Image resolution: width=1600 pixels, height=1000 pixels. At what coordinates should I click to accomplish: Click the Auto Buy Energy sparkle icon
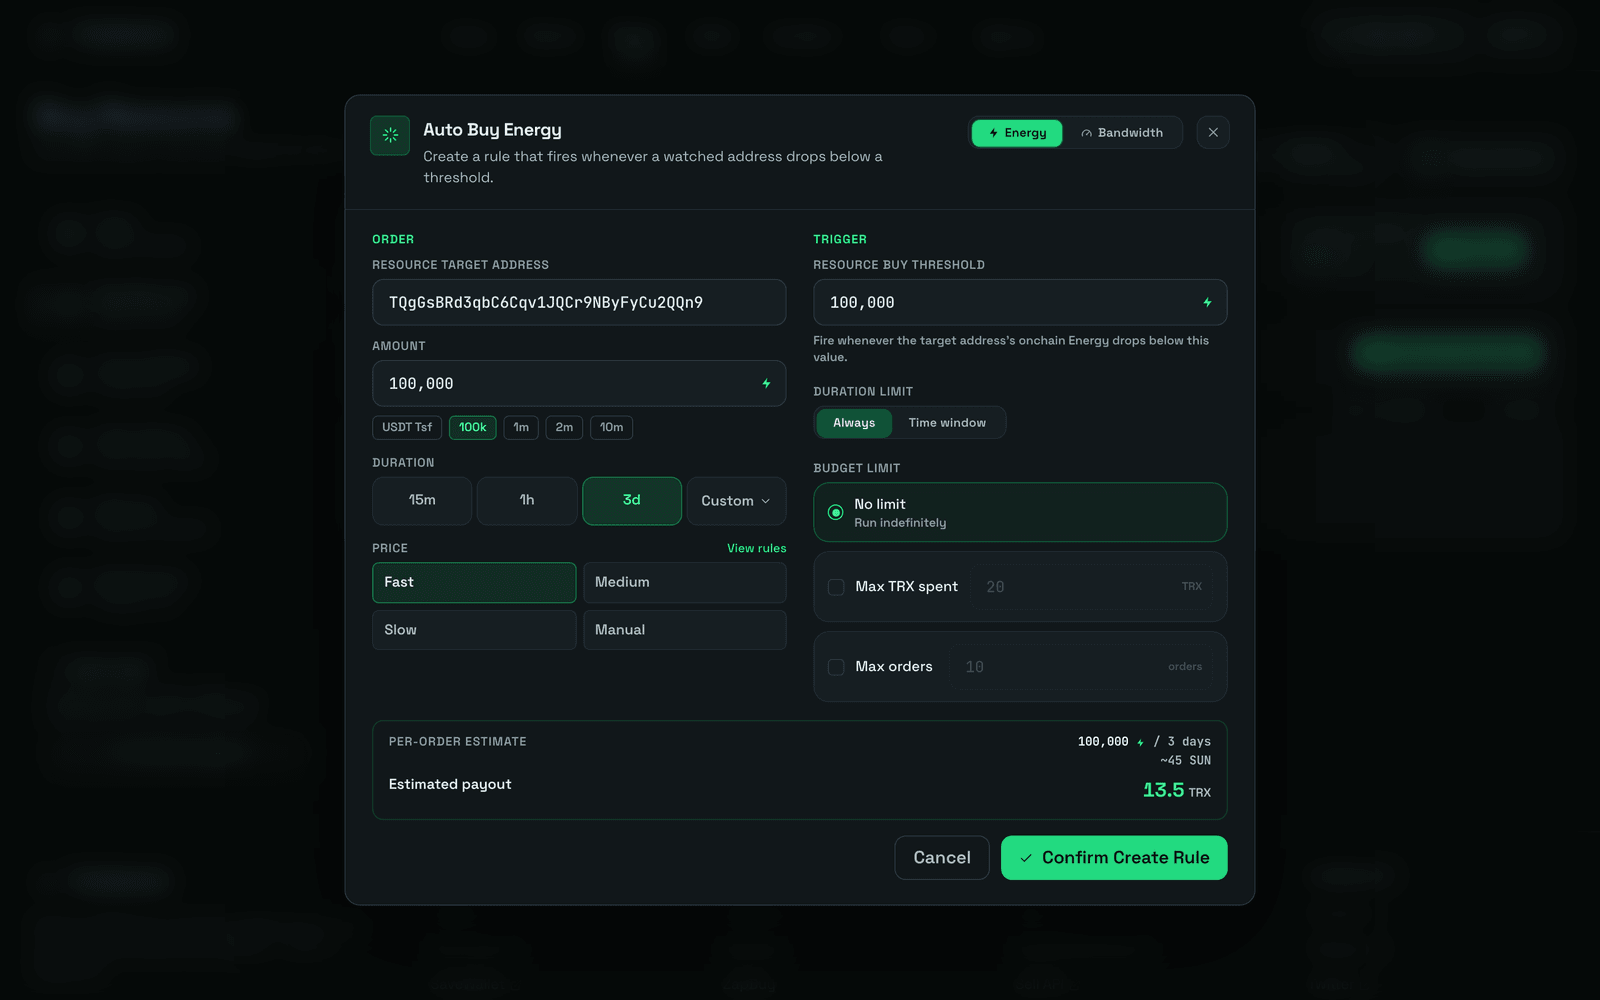(x=390, y=135)
